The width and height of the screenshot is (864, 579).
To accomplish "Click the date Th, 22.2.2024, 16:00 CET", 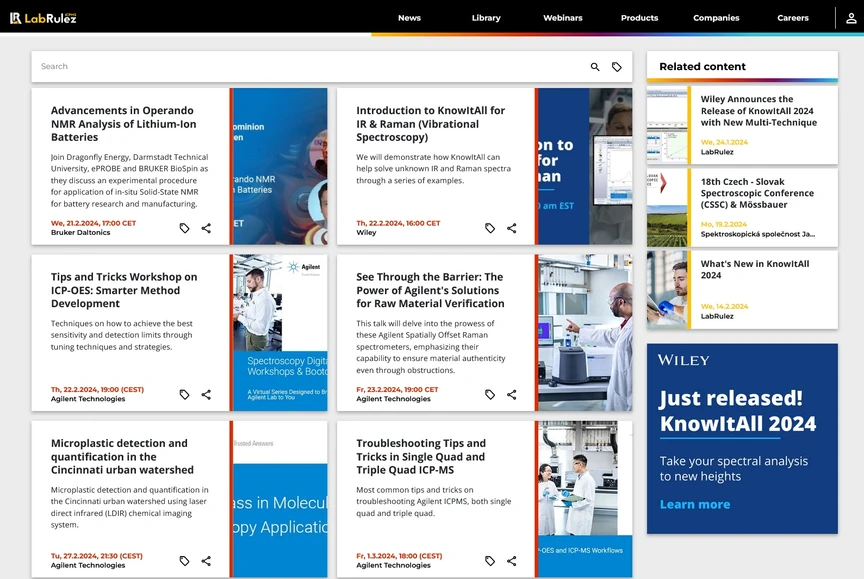I will [x=398, y=223].
